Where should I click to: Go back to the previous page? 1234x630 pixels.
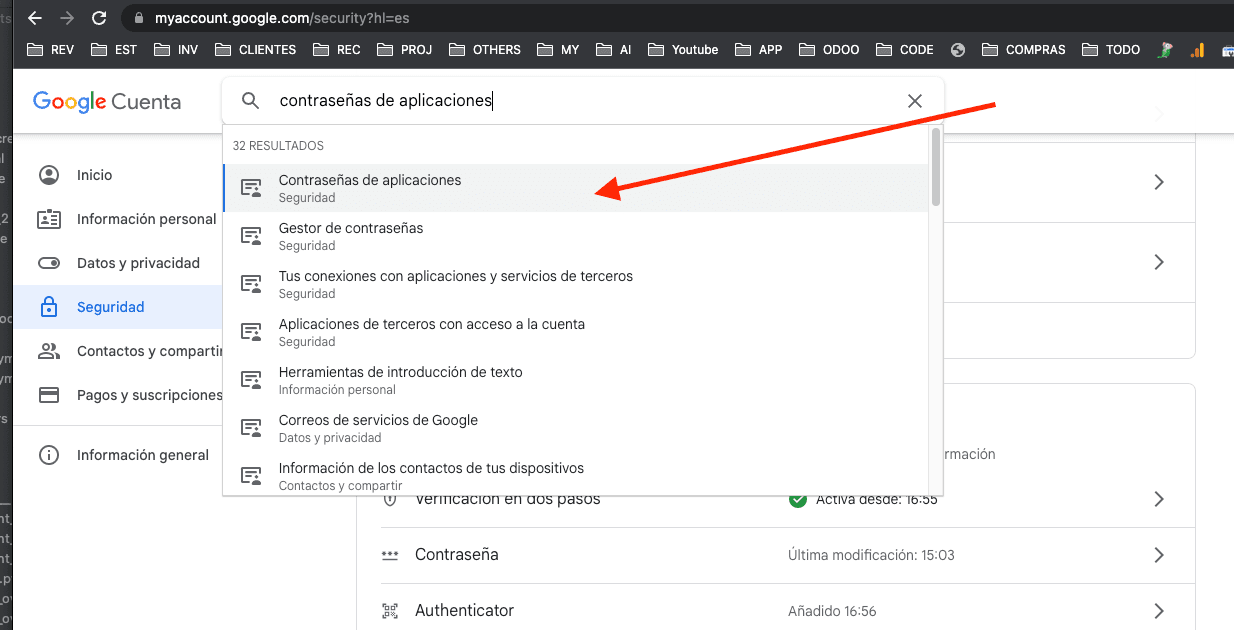click(35, 18)
